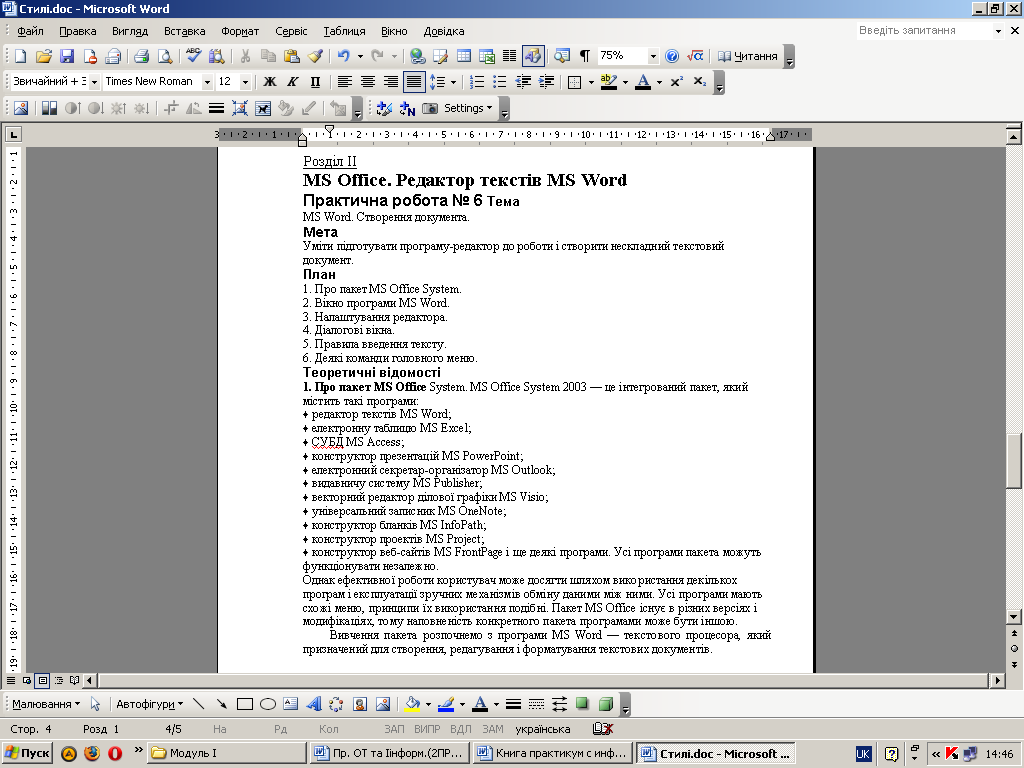Screen dimensions: 1024x768
Task: Click the vertical scrollbar thumb
Action: pos(1014,461)
